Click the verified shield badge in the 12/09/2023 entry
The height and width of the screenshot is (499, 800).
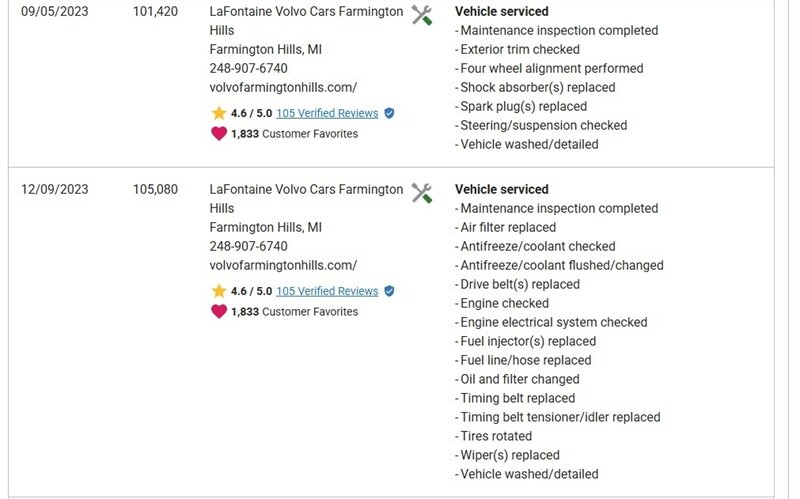point(389,292)
